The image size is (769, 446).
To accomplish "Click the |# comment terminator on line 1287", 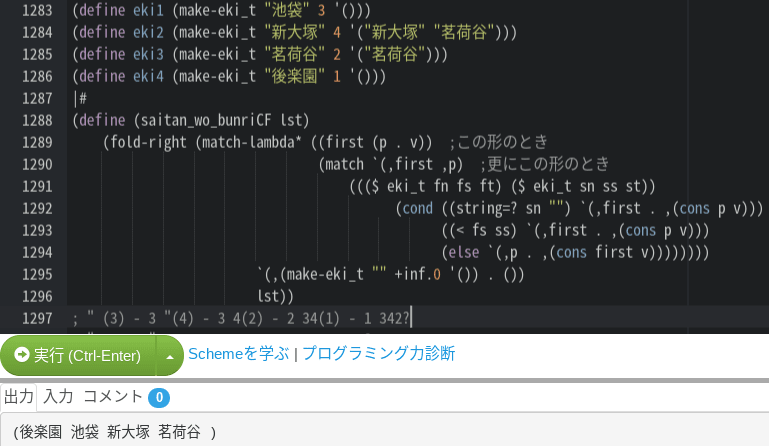I will tap(80, 98).
